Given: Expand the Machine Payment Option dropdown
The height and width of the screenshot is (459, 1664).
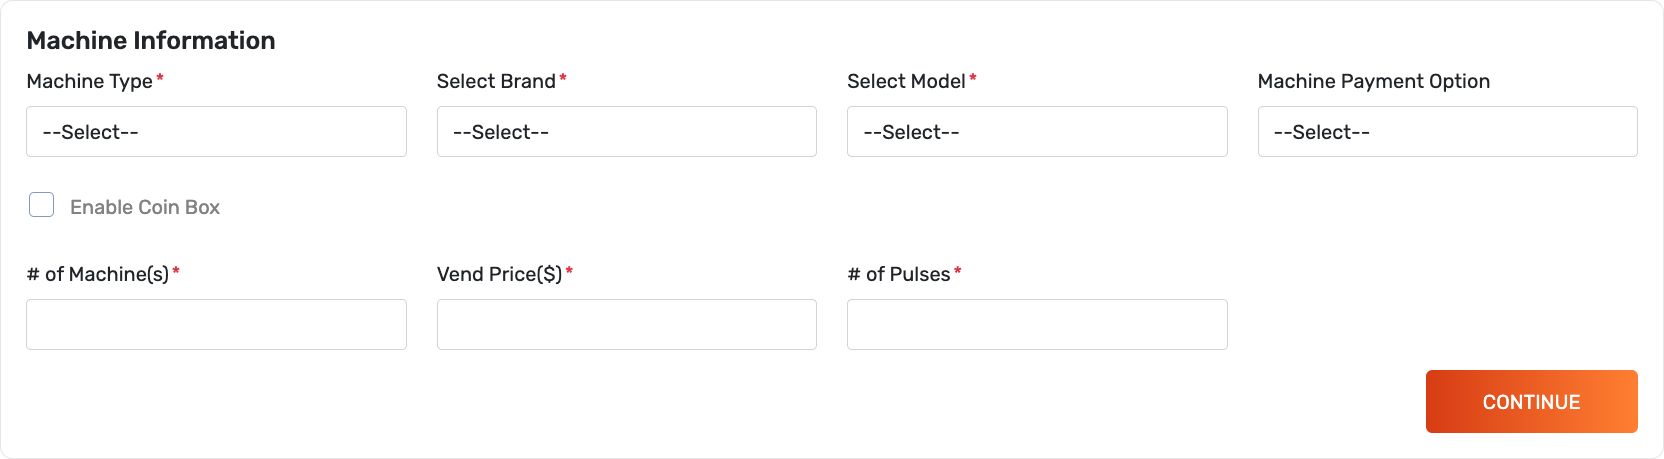Looking at the screenshot, I should click(1447, 132).
